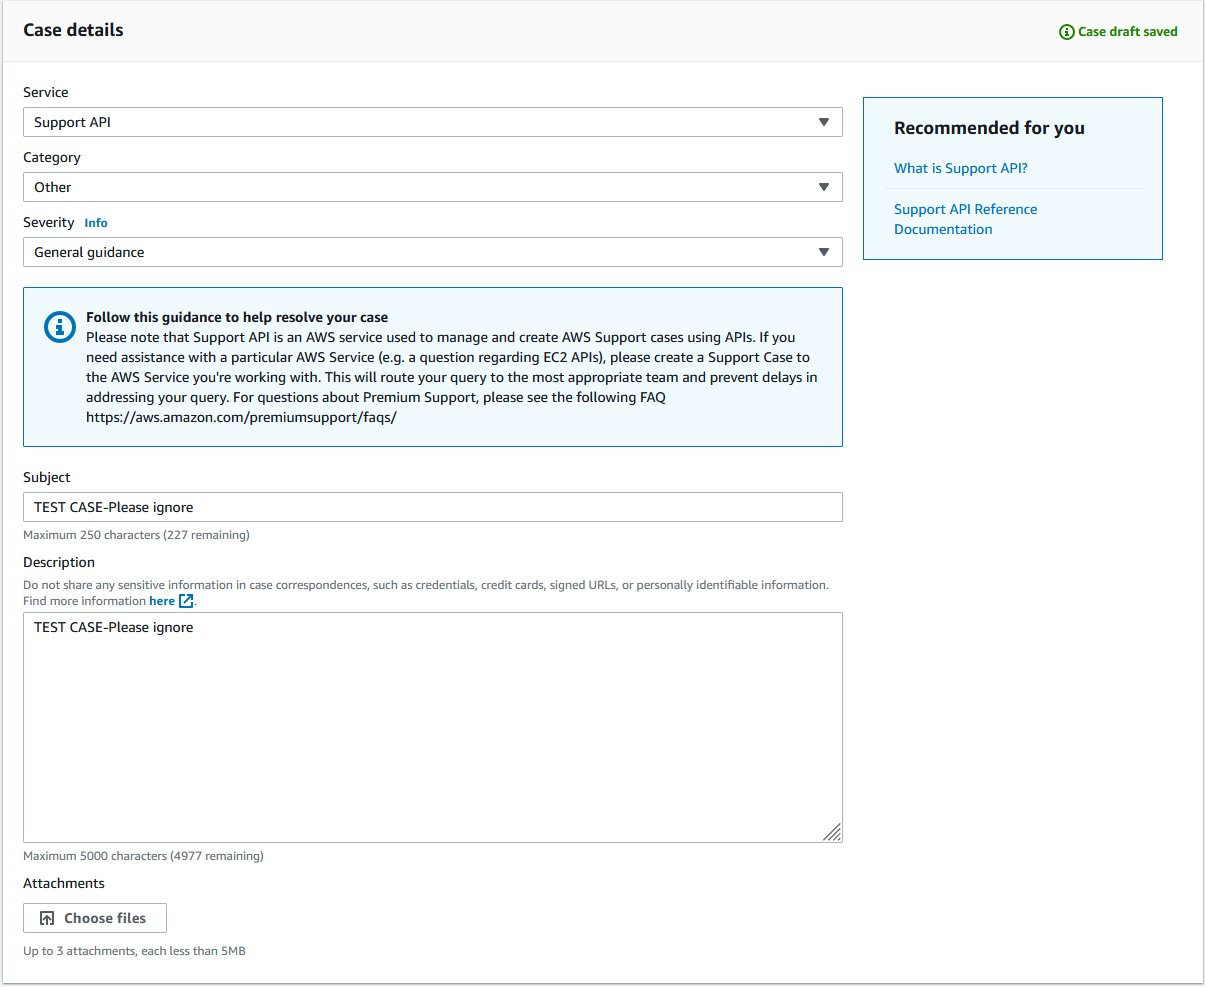Click the Service field label

(46, 92)
